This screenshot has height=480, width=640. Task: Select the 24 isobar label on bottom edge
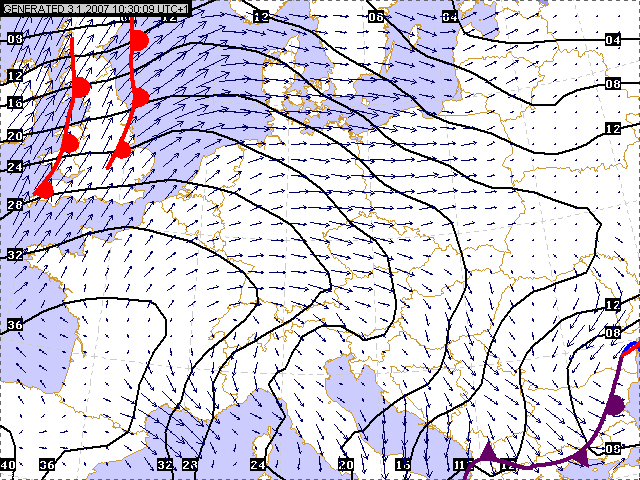point(258,465)
